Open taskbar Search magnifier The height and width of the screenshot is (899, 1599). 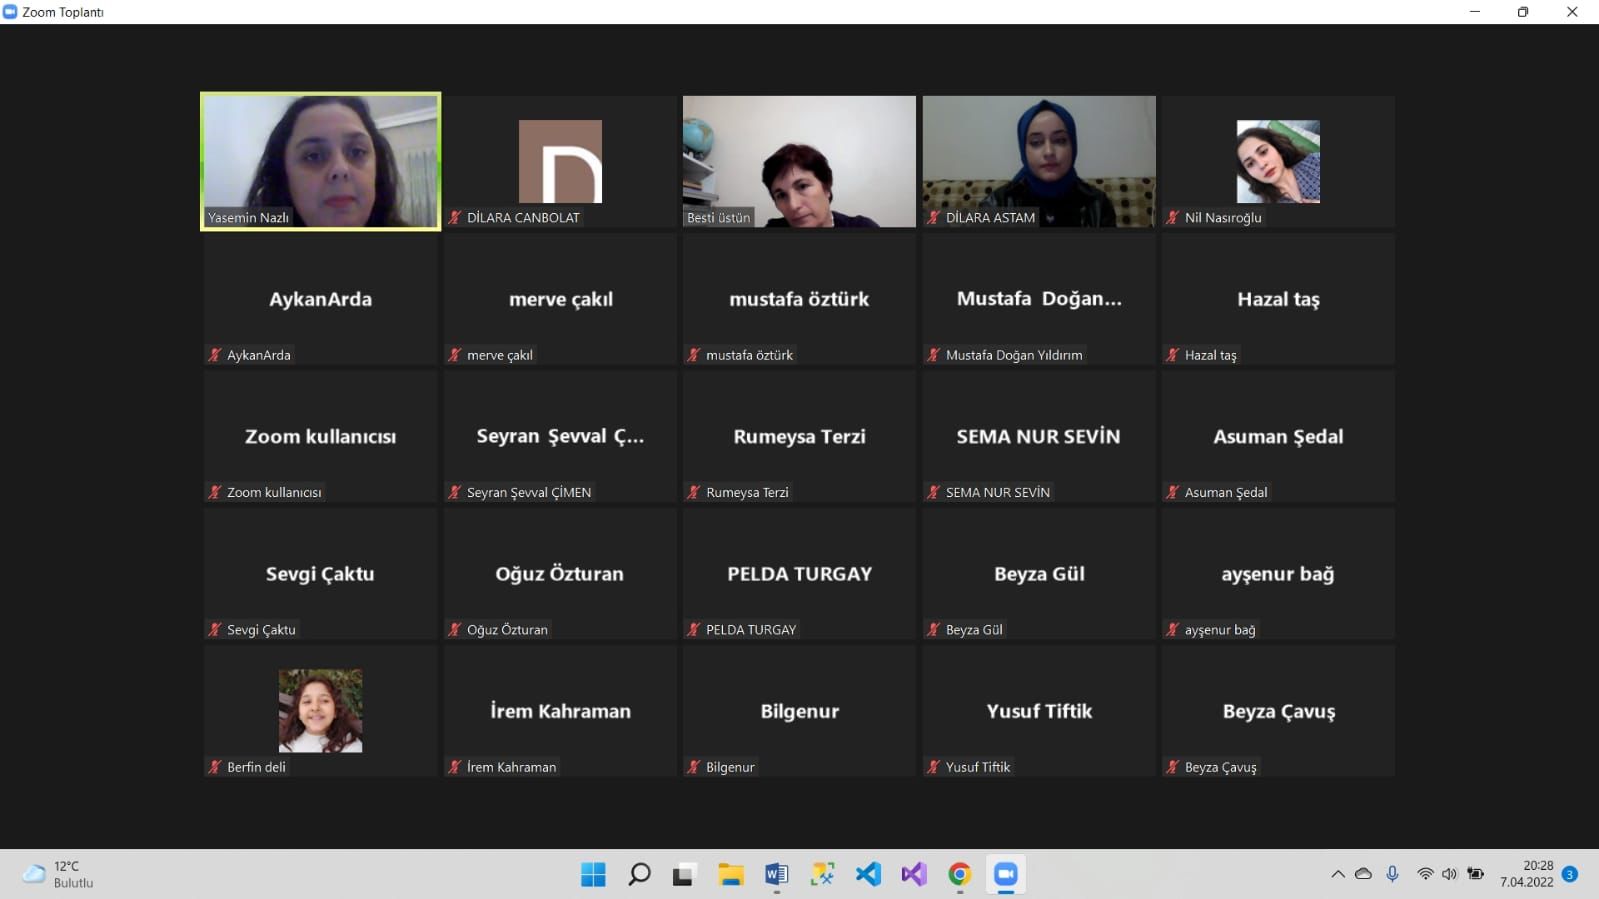coord(639,875)
